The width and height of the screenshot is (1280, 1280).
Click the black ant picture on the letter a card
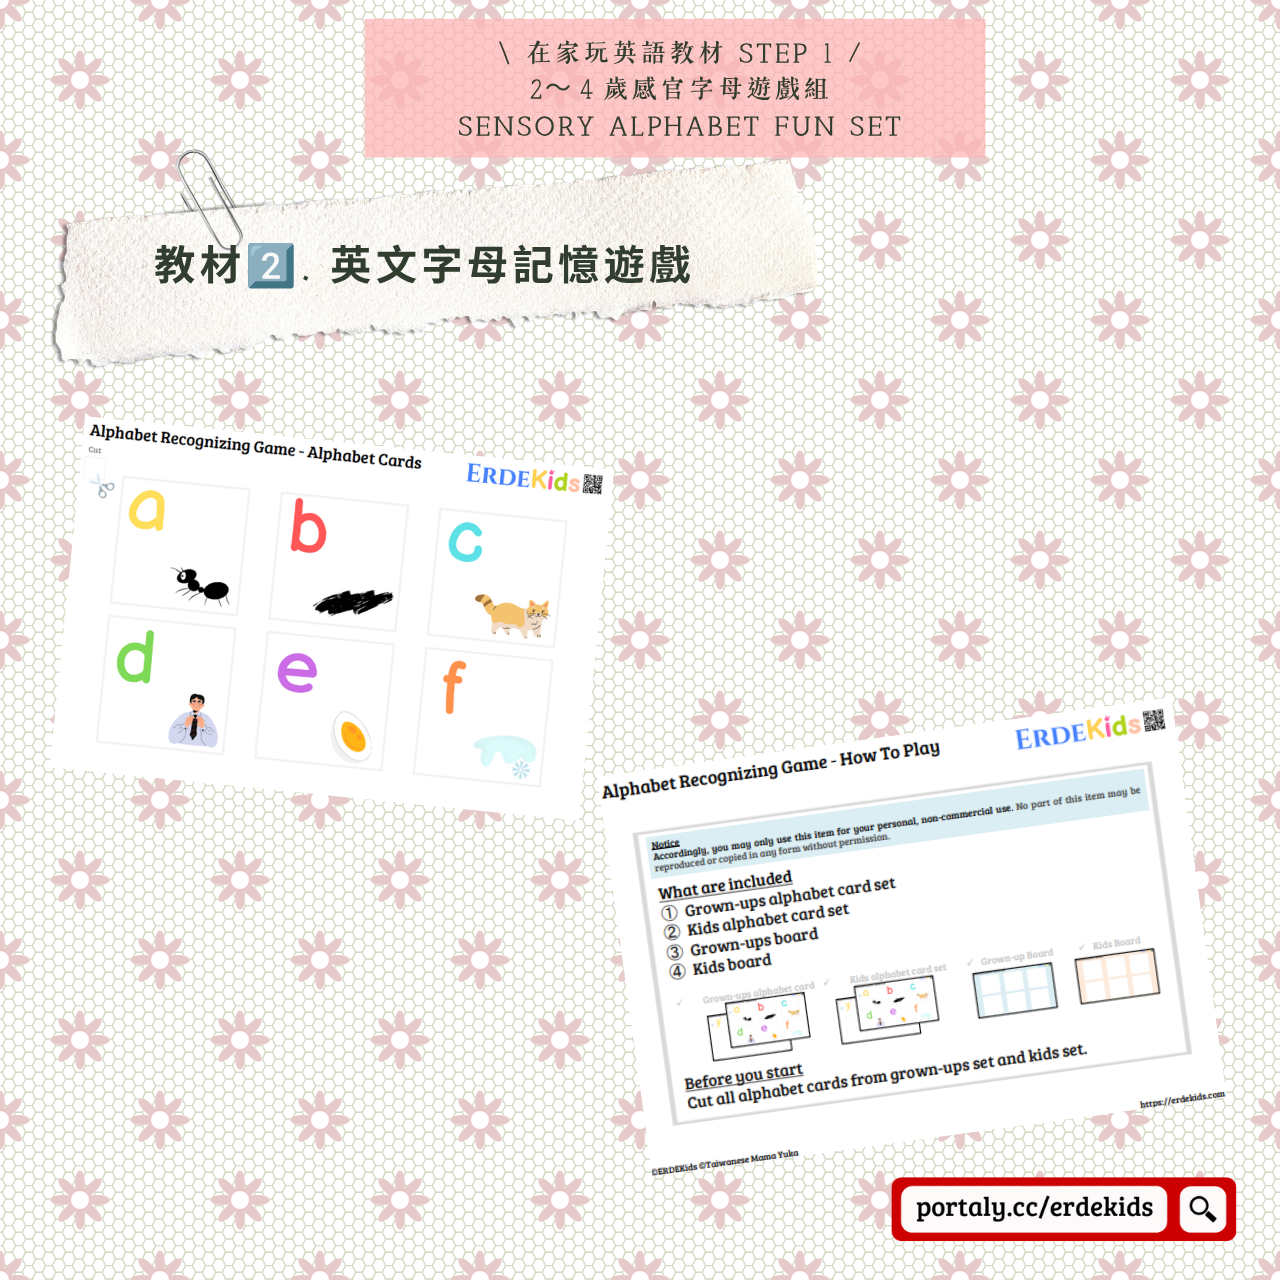[201, 586]
